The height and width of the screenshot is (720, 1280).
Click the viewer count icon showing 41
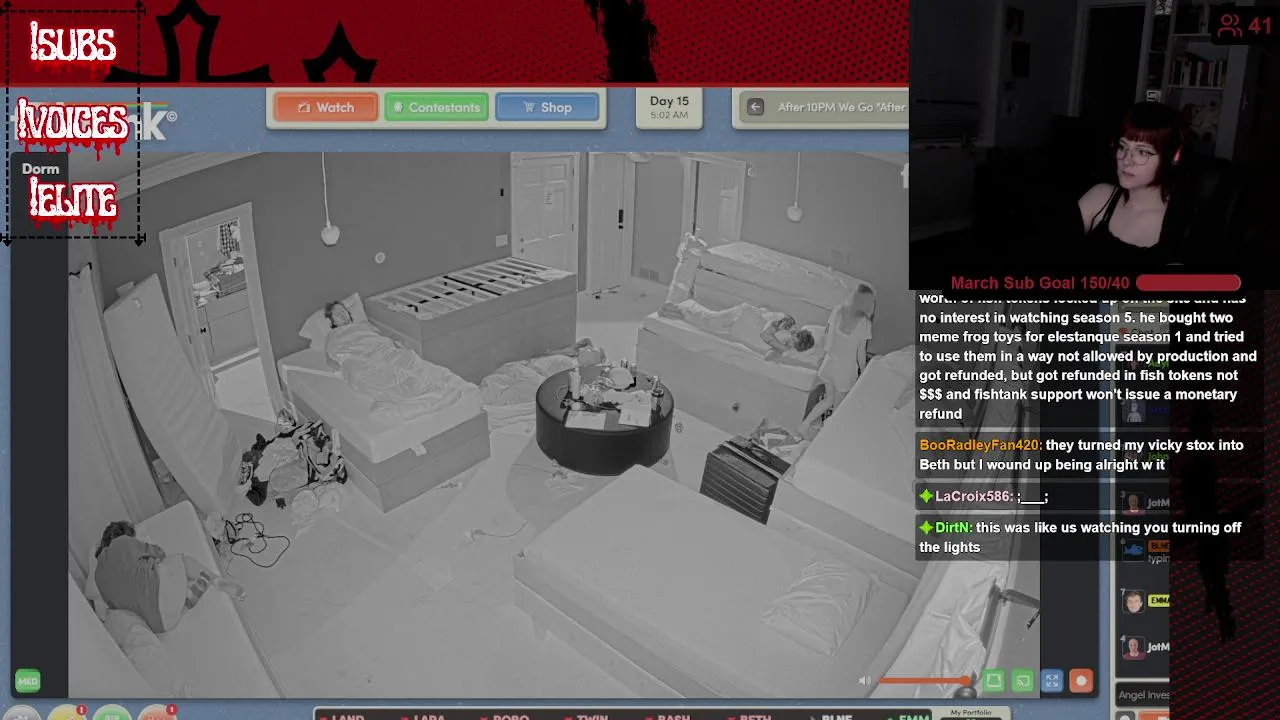pyautogui.click(x=1230, y=25)
